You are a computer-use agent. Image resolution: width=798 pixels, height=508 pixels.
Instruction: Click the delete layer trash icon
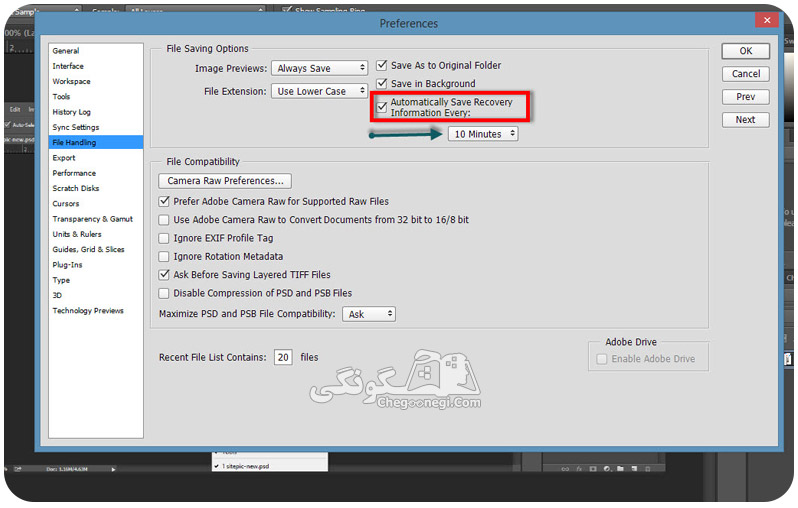[648, 469]
